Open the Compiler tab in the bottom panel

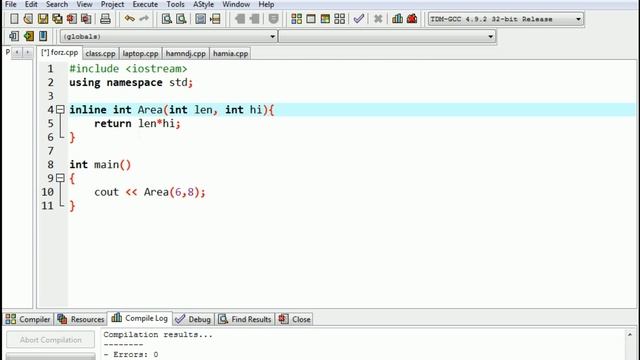28,319
